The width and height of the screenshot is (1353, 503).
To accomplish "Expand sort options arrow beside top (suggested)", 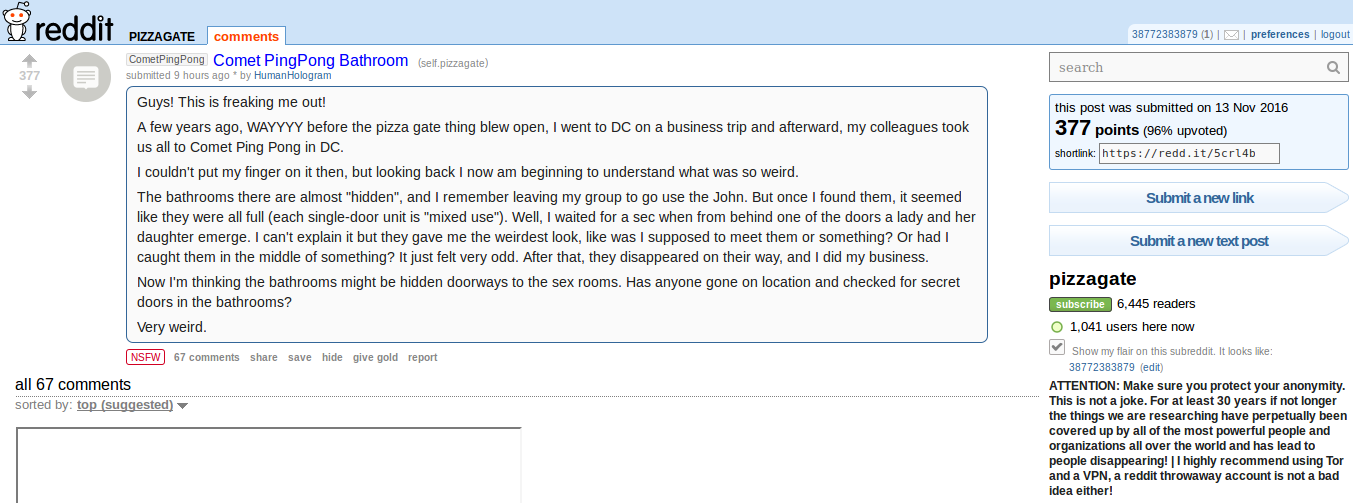I will [x=183, y=406].
